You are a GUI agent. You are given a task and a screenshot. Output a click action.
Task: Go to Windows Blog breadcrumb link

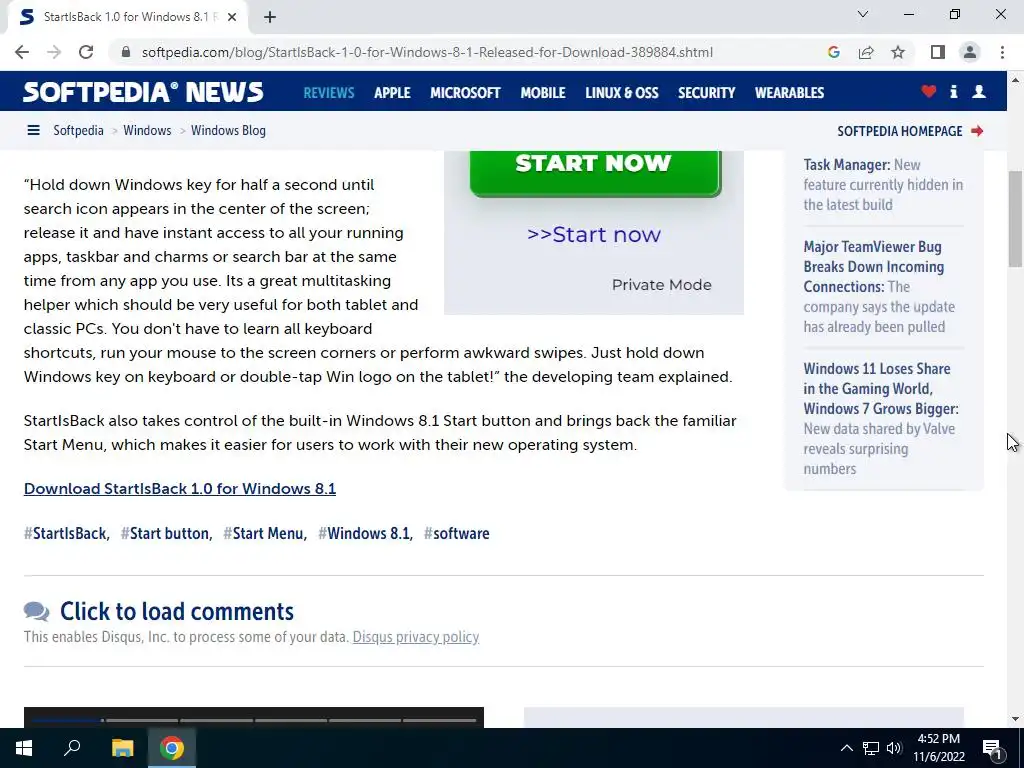pos(228,131)
